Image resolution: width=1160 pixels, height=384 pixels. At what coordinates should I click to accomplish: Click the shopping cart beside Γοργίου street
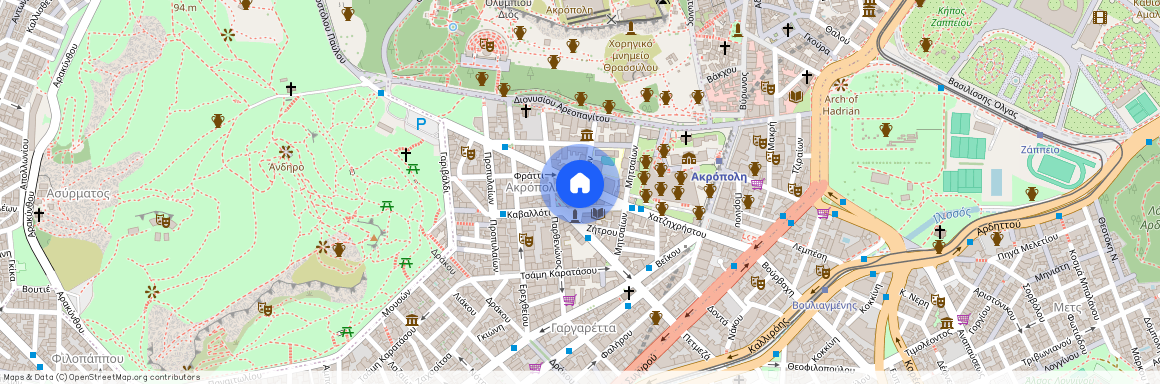(963, 320)
